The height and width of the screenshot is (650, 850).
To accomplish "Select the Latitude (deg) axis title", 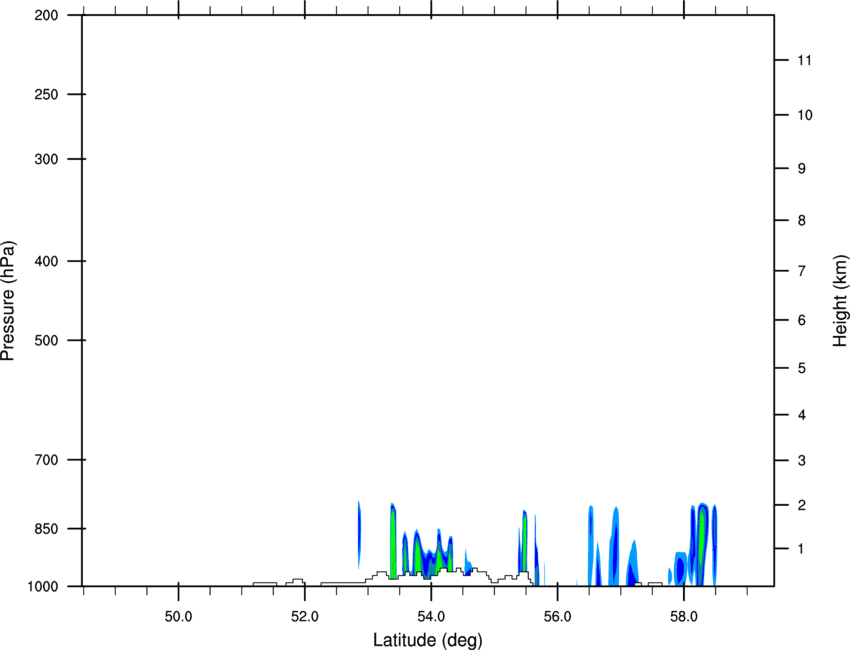I will (x=428, y=639).
